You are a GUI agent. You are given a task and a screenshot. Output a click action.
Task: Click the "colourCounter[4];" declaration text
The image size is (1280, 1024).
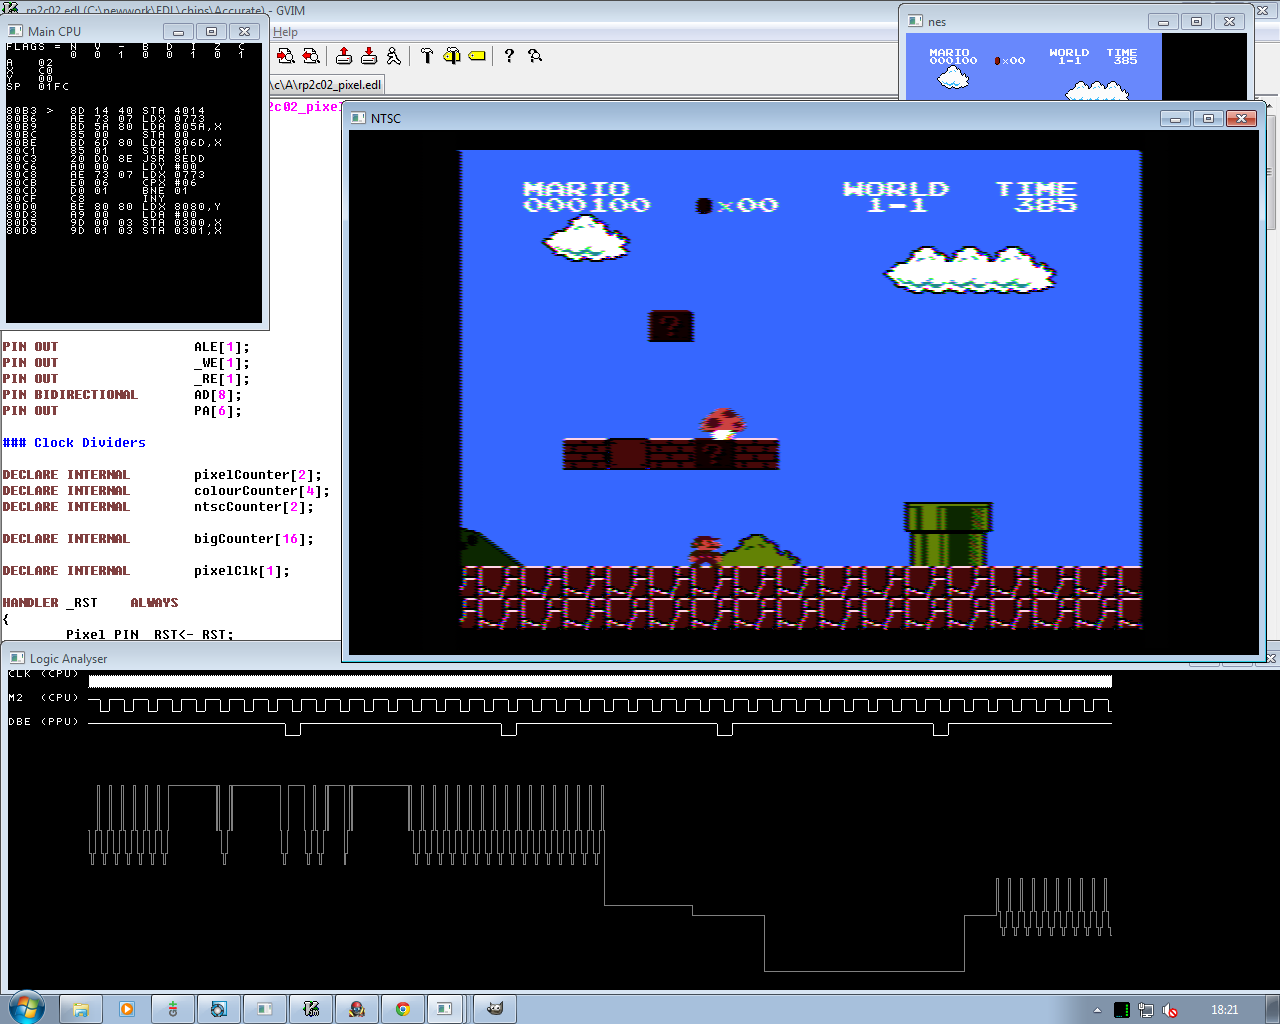[x=262, y=491]
